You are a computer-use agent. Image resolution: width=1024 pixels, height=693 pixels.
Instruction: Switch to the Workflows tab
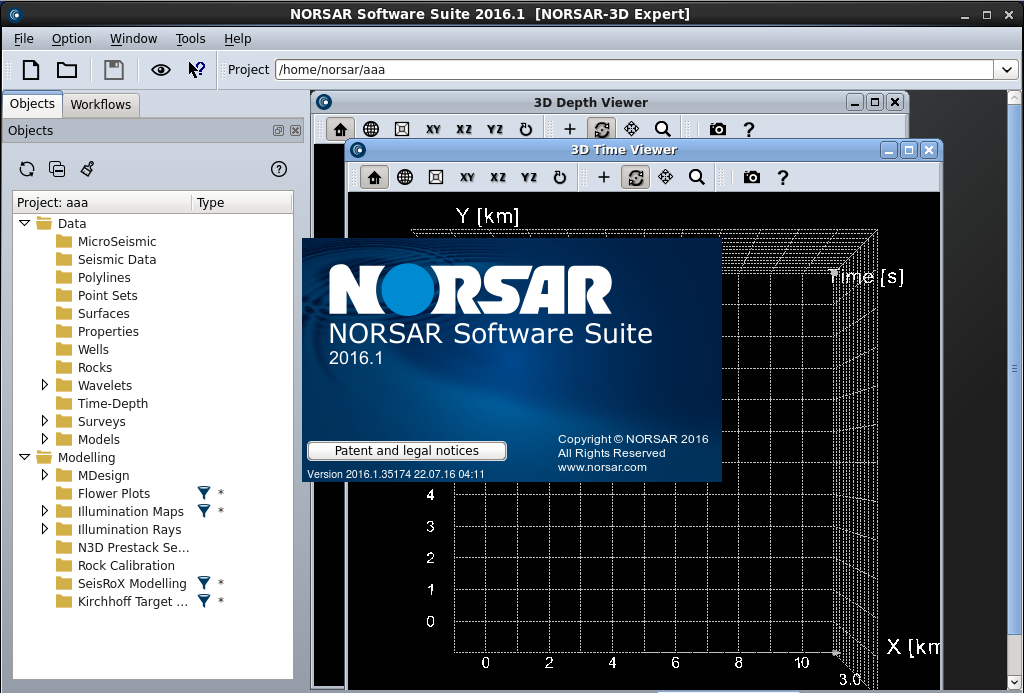click(x=101, y=105)
